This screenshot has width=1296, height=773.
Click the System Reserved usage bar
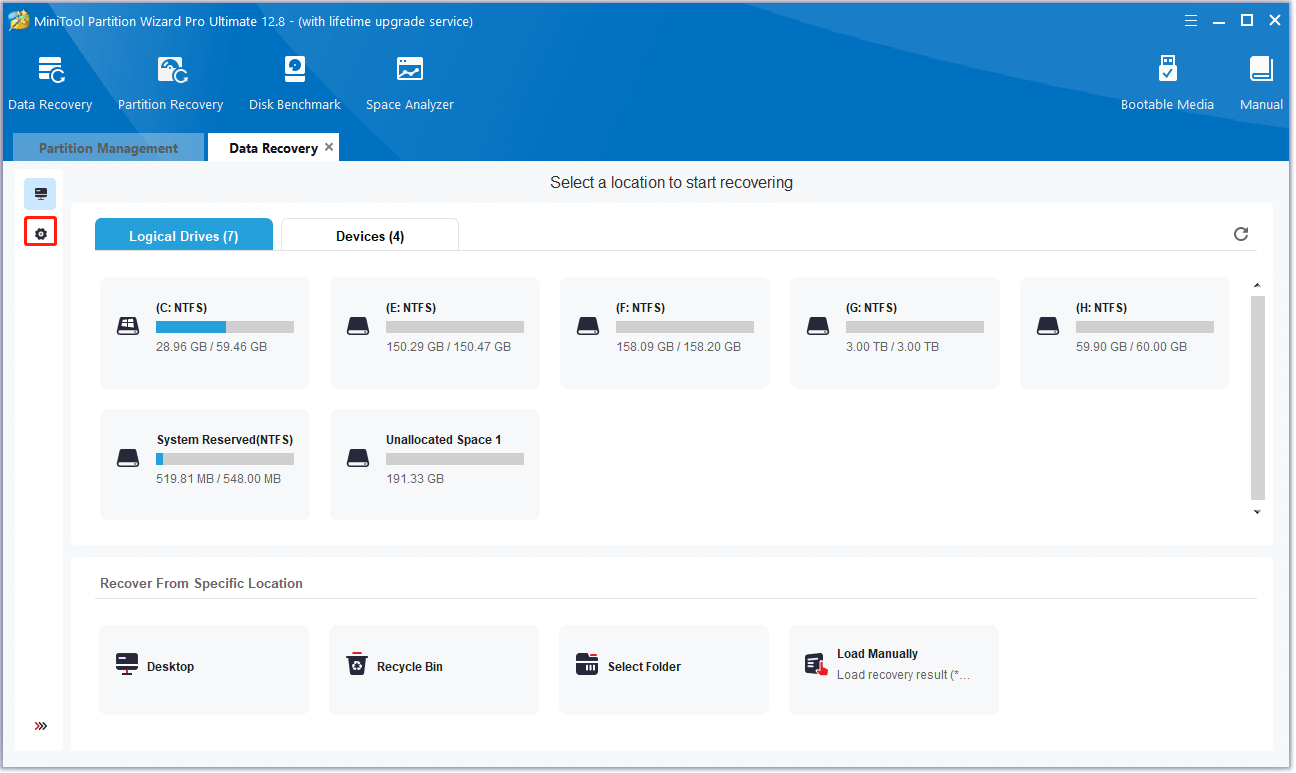pyautogui.click(x=225, y=459)
